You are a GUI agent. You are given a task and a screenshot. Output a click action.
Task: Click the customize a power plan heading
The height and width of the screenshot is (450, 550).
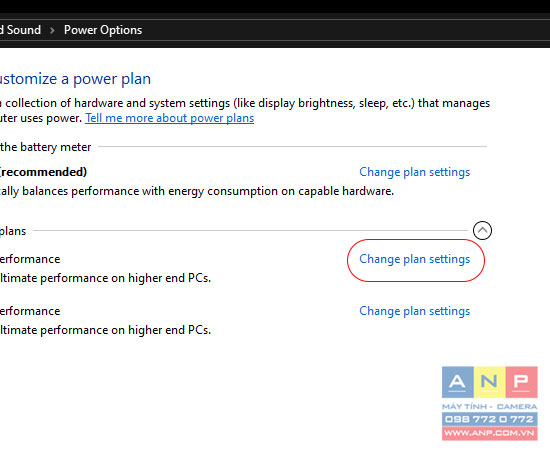75,79
